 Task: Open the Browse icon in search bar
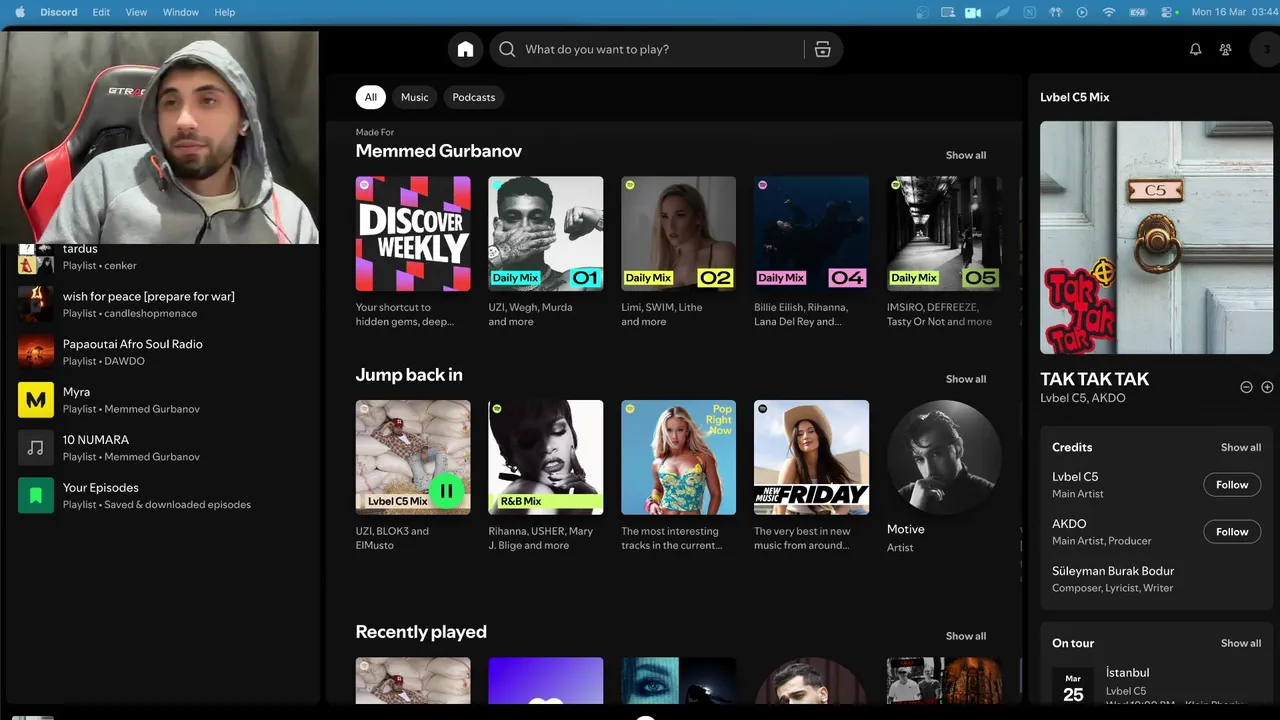click(x=822, y=49)
